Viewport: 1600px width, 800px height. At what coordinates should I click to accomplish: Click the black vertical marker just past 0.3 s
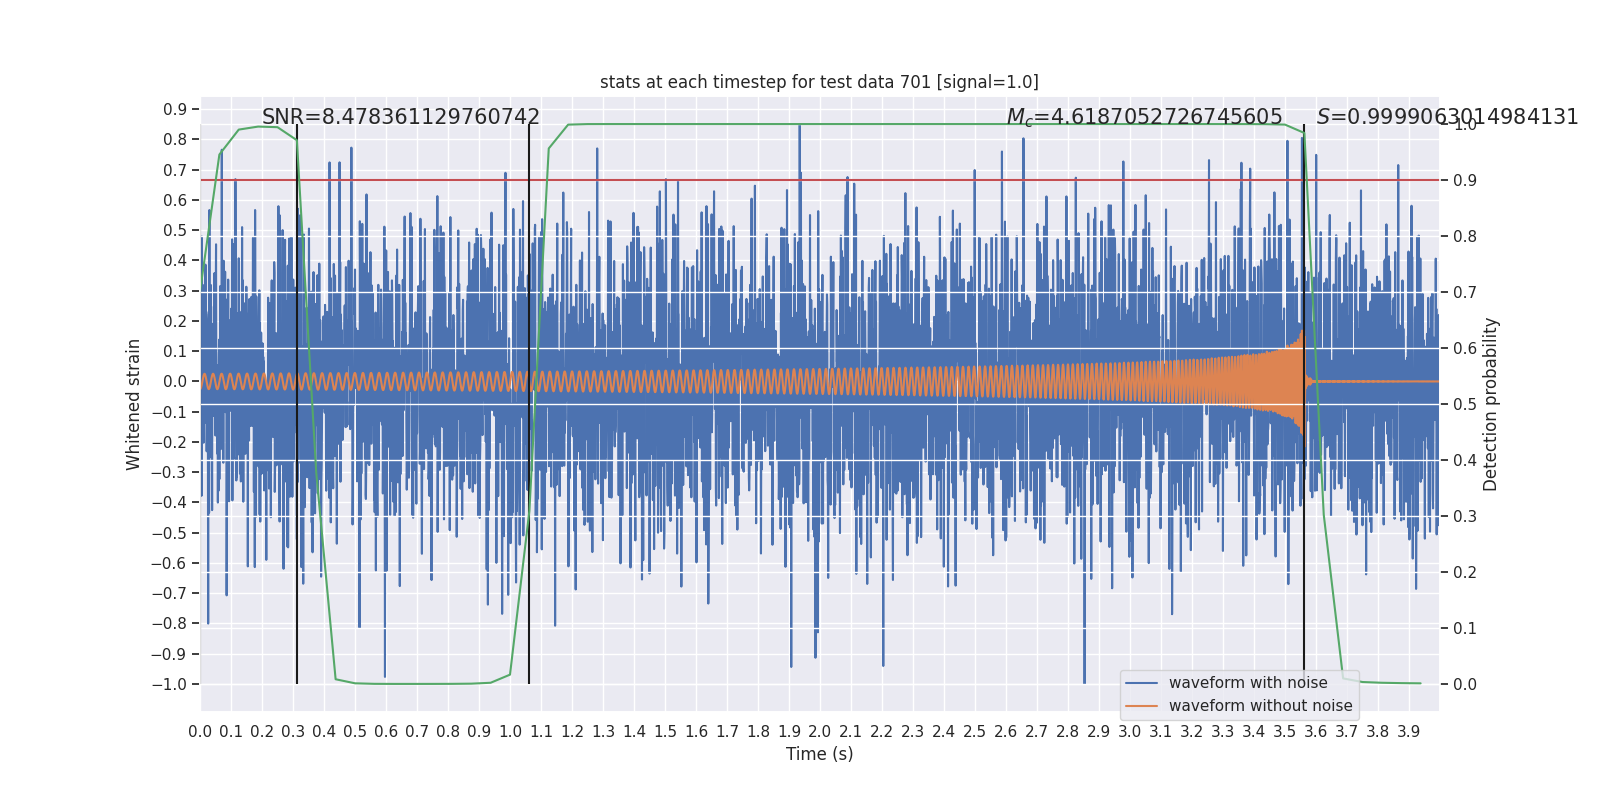[297, 404]
